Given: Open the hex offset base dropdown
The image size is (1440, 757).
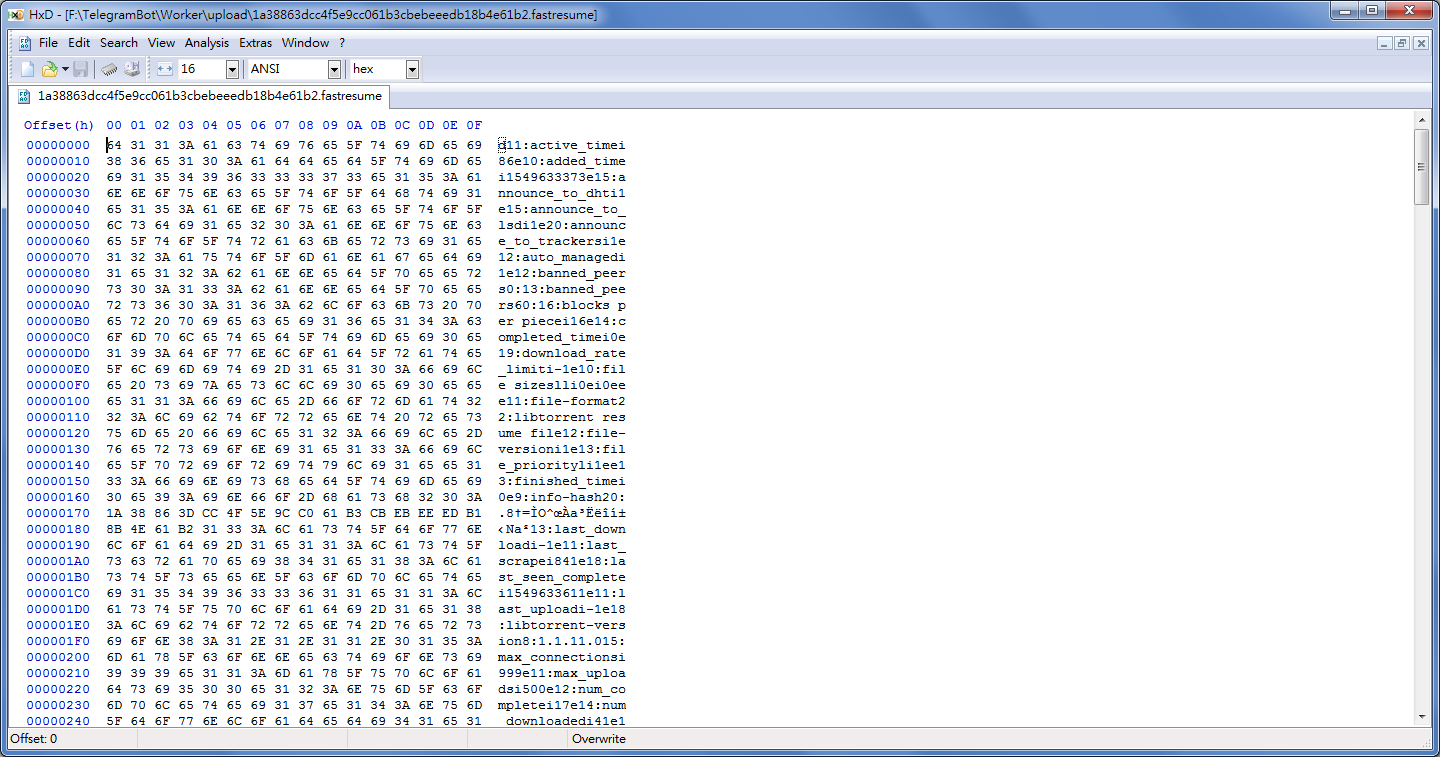Looking at the screenshot, I should pos(413,69).
